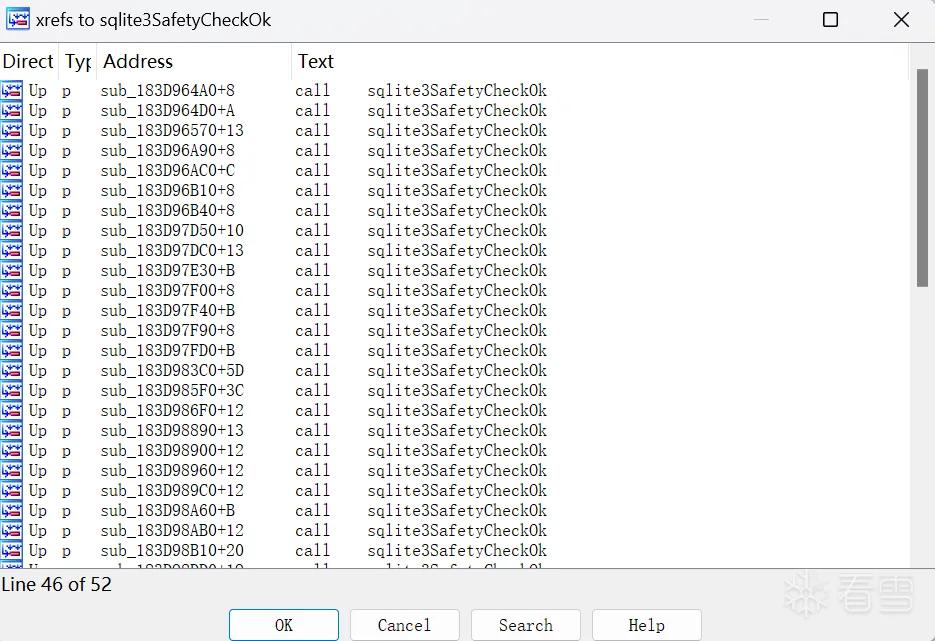Select address sub_183D96B40+8
The height and width of the screenshot is (641, 935).
168,210
